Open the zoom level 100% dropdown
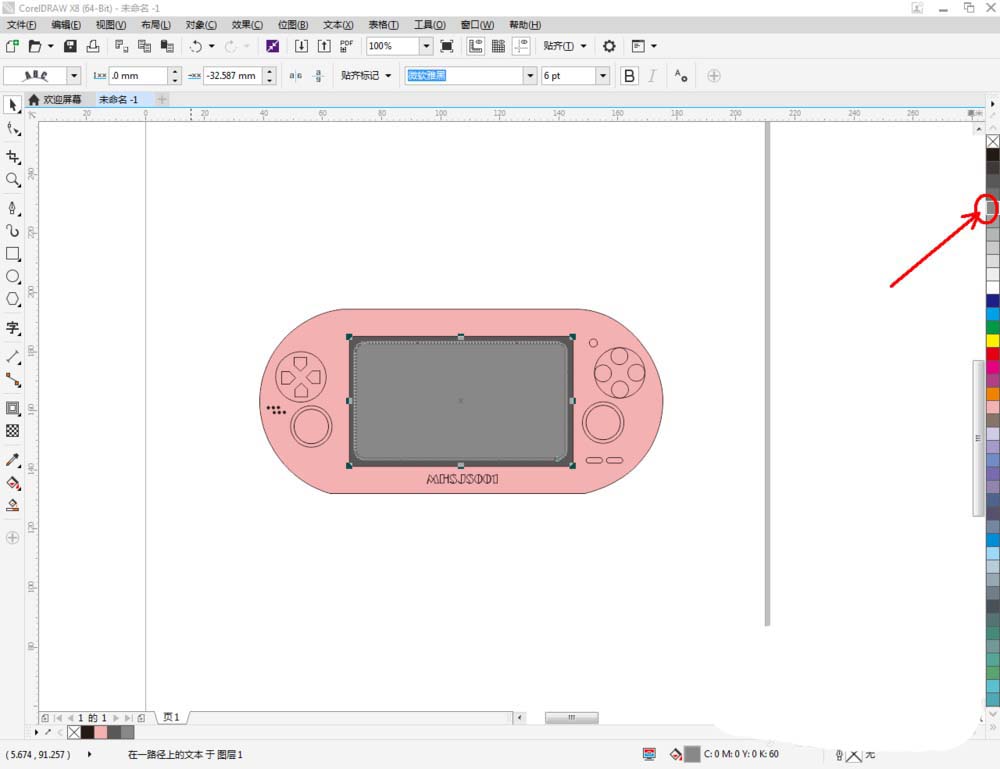The height and width of the screenshot is (769, 1000). 426,46
